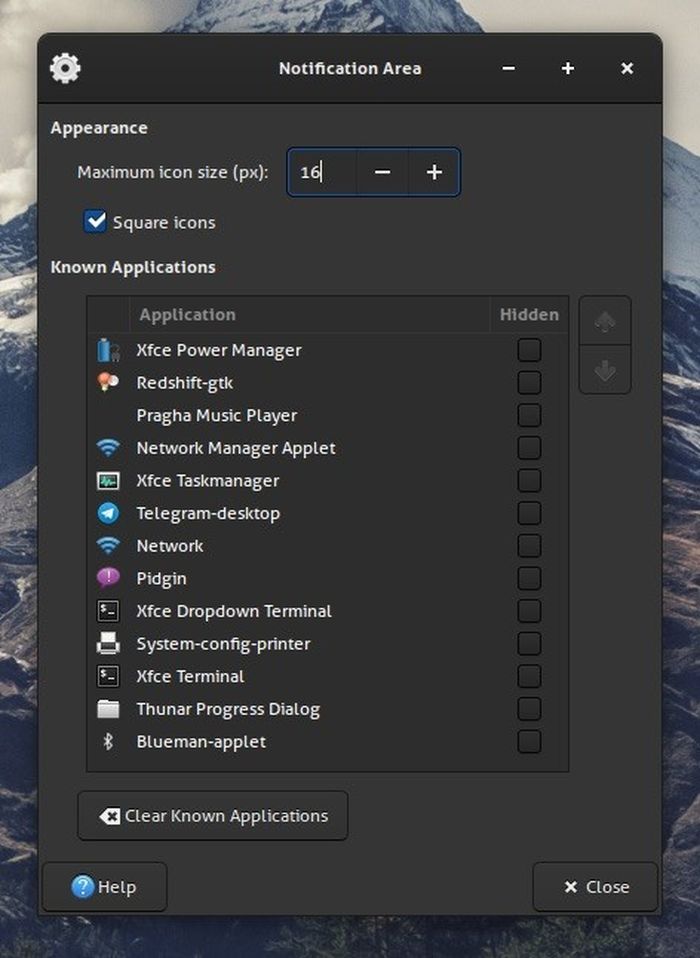Uncheck the Square icons checkbox
Image resolution: width=700 pixels, height=958 pixels.
(96, 222)
